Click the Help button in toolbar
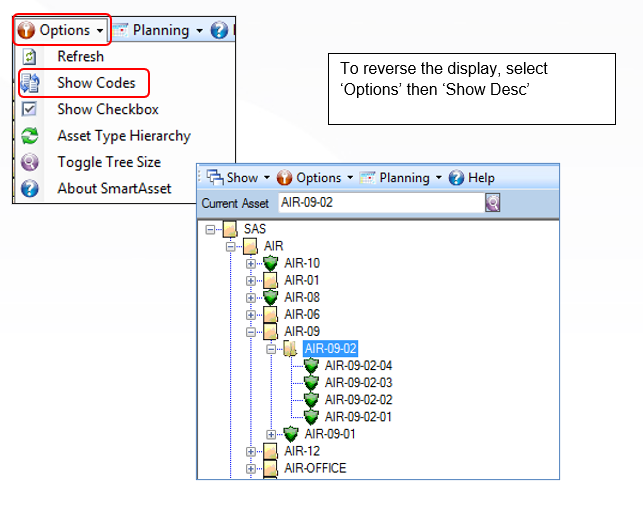The height and width of the screenshot is (519, 643). tap(472, 178)
